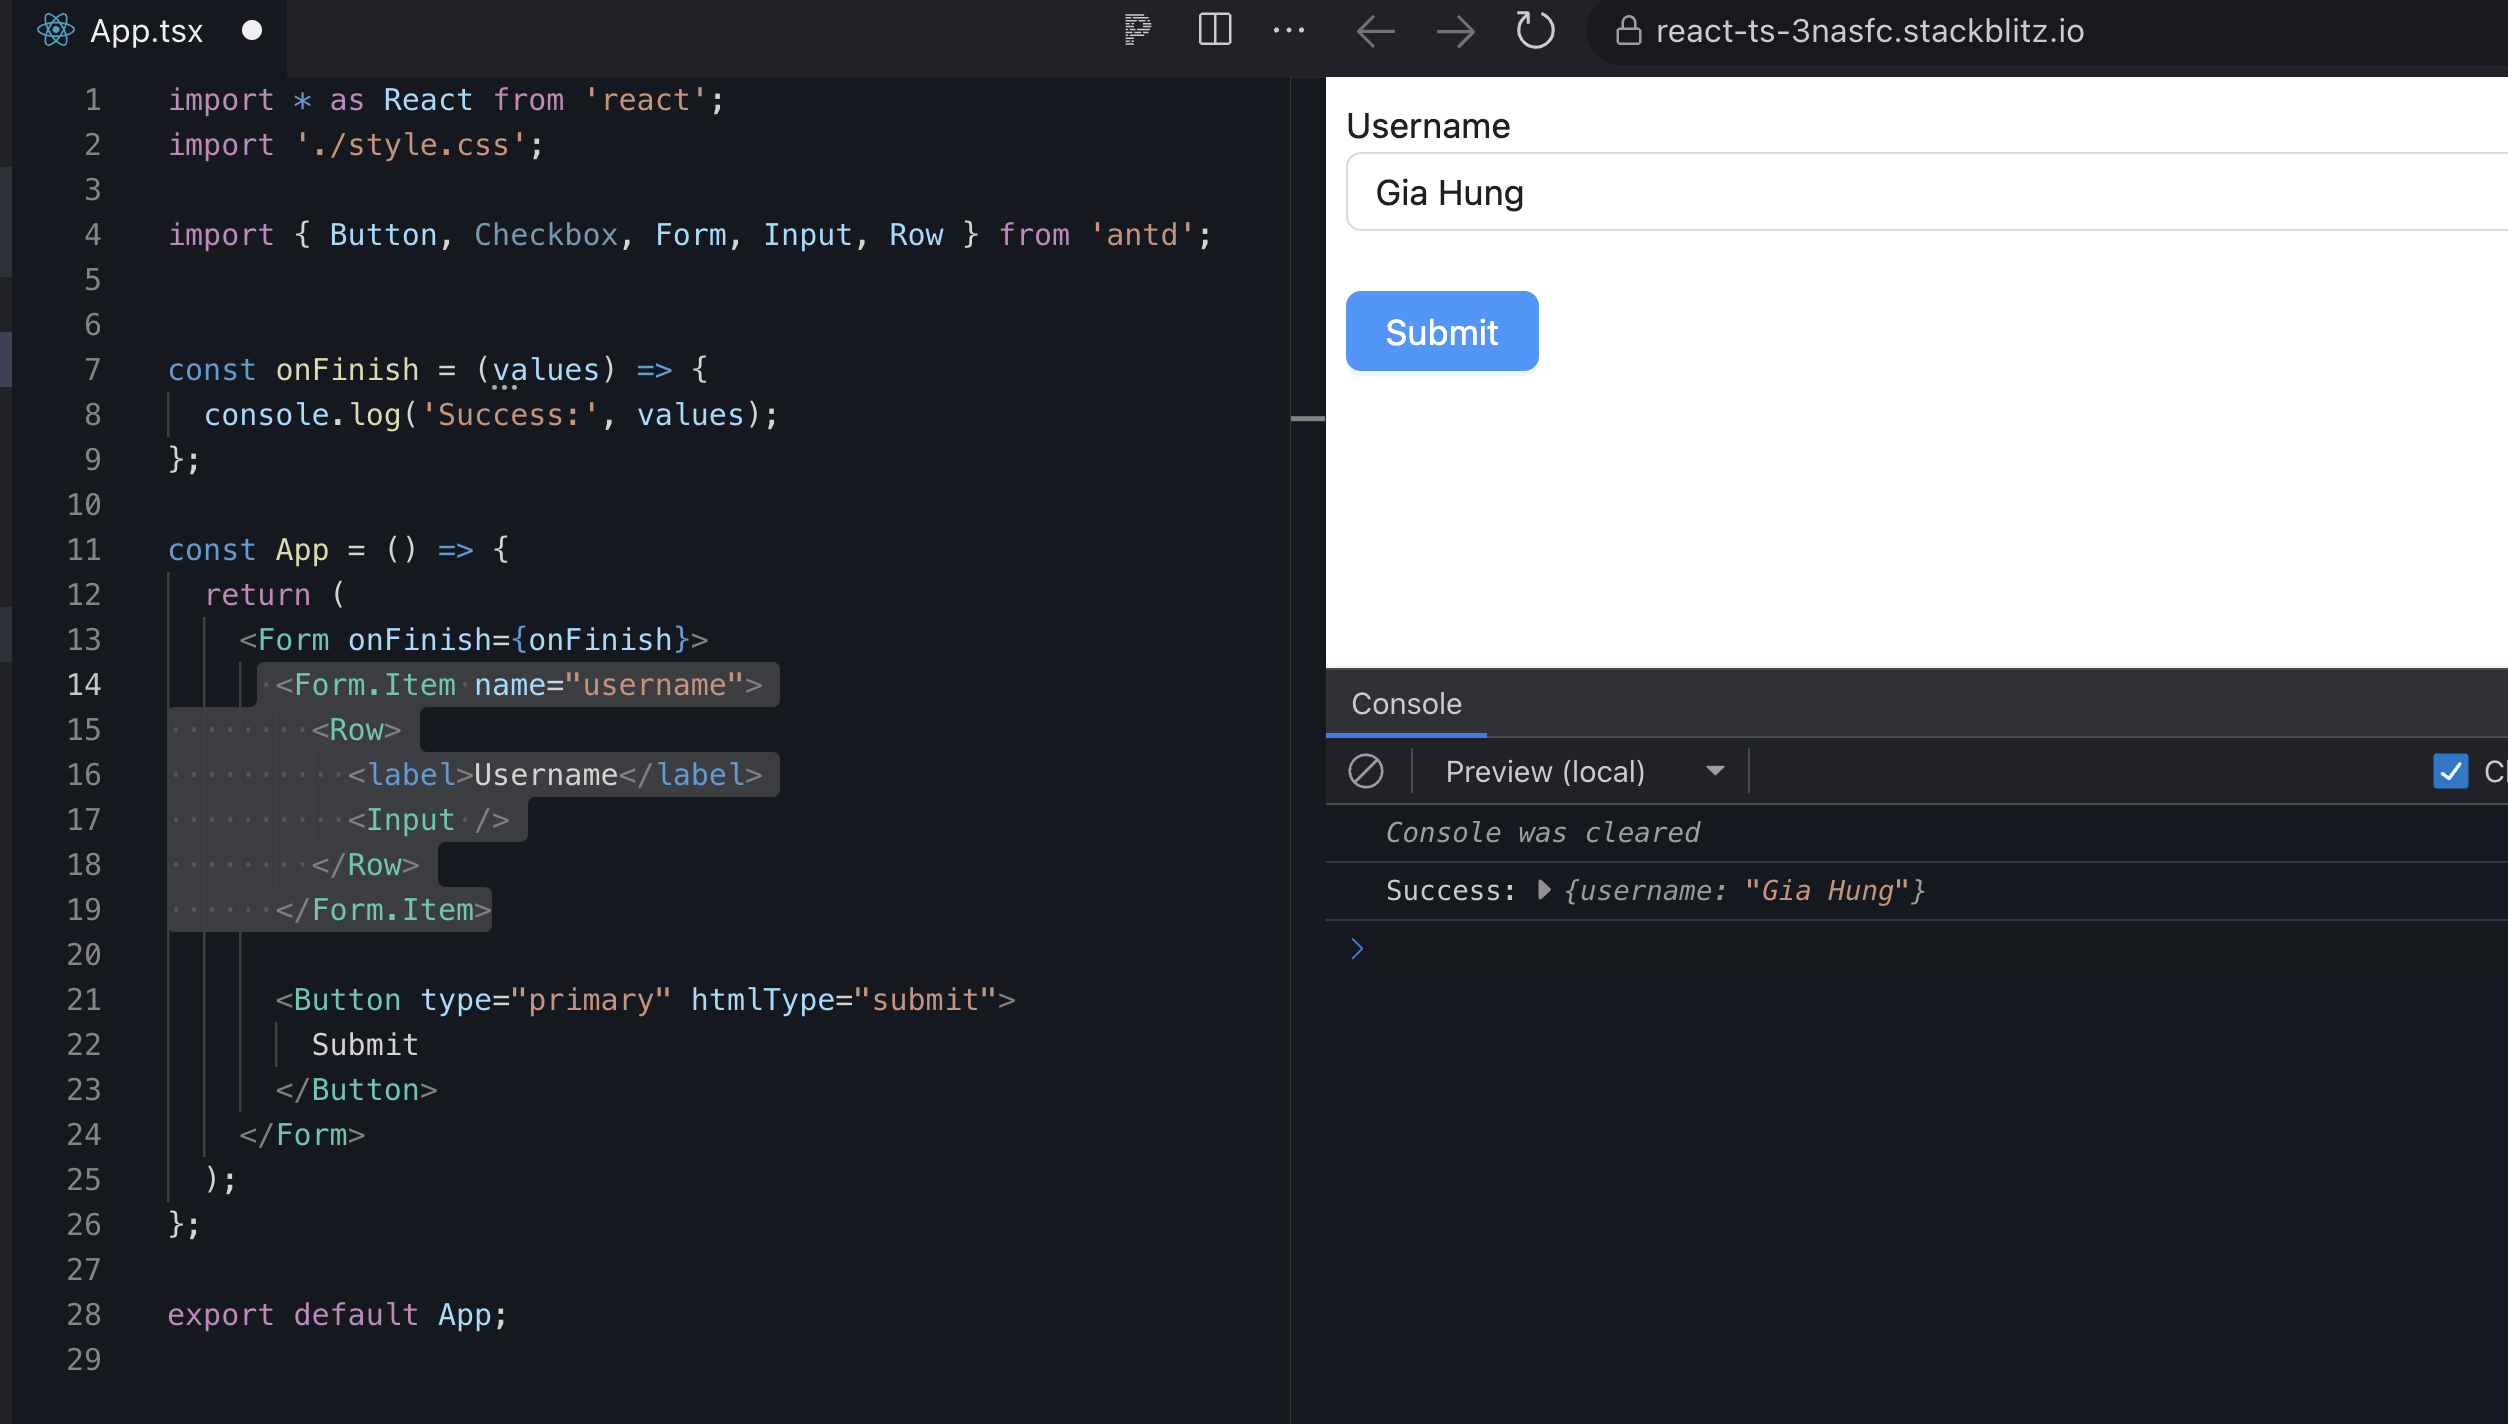Toggle the filter checkbox in console toolbar
Viewport: 2508px width, 1424px height.
[2451, 771]
